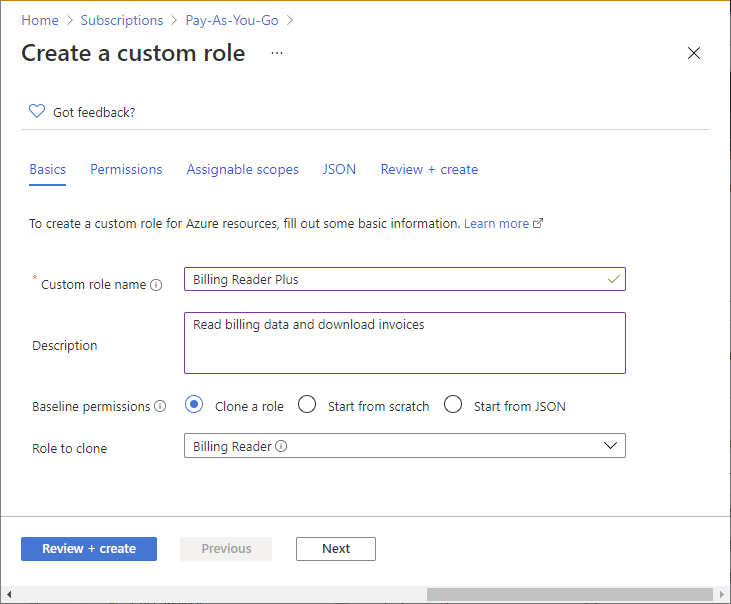Click the chevron after Pay-As-You-Go breadcrumb
The height and width of the screenshot is (604, 731).
coord(290,21)
